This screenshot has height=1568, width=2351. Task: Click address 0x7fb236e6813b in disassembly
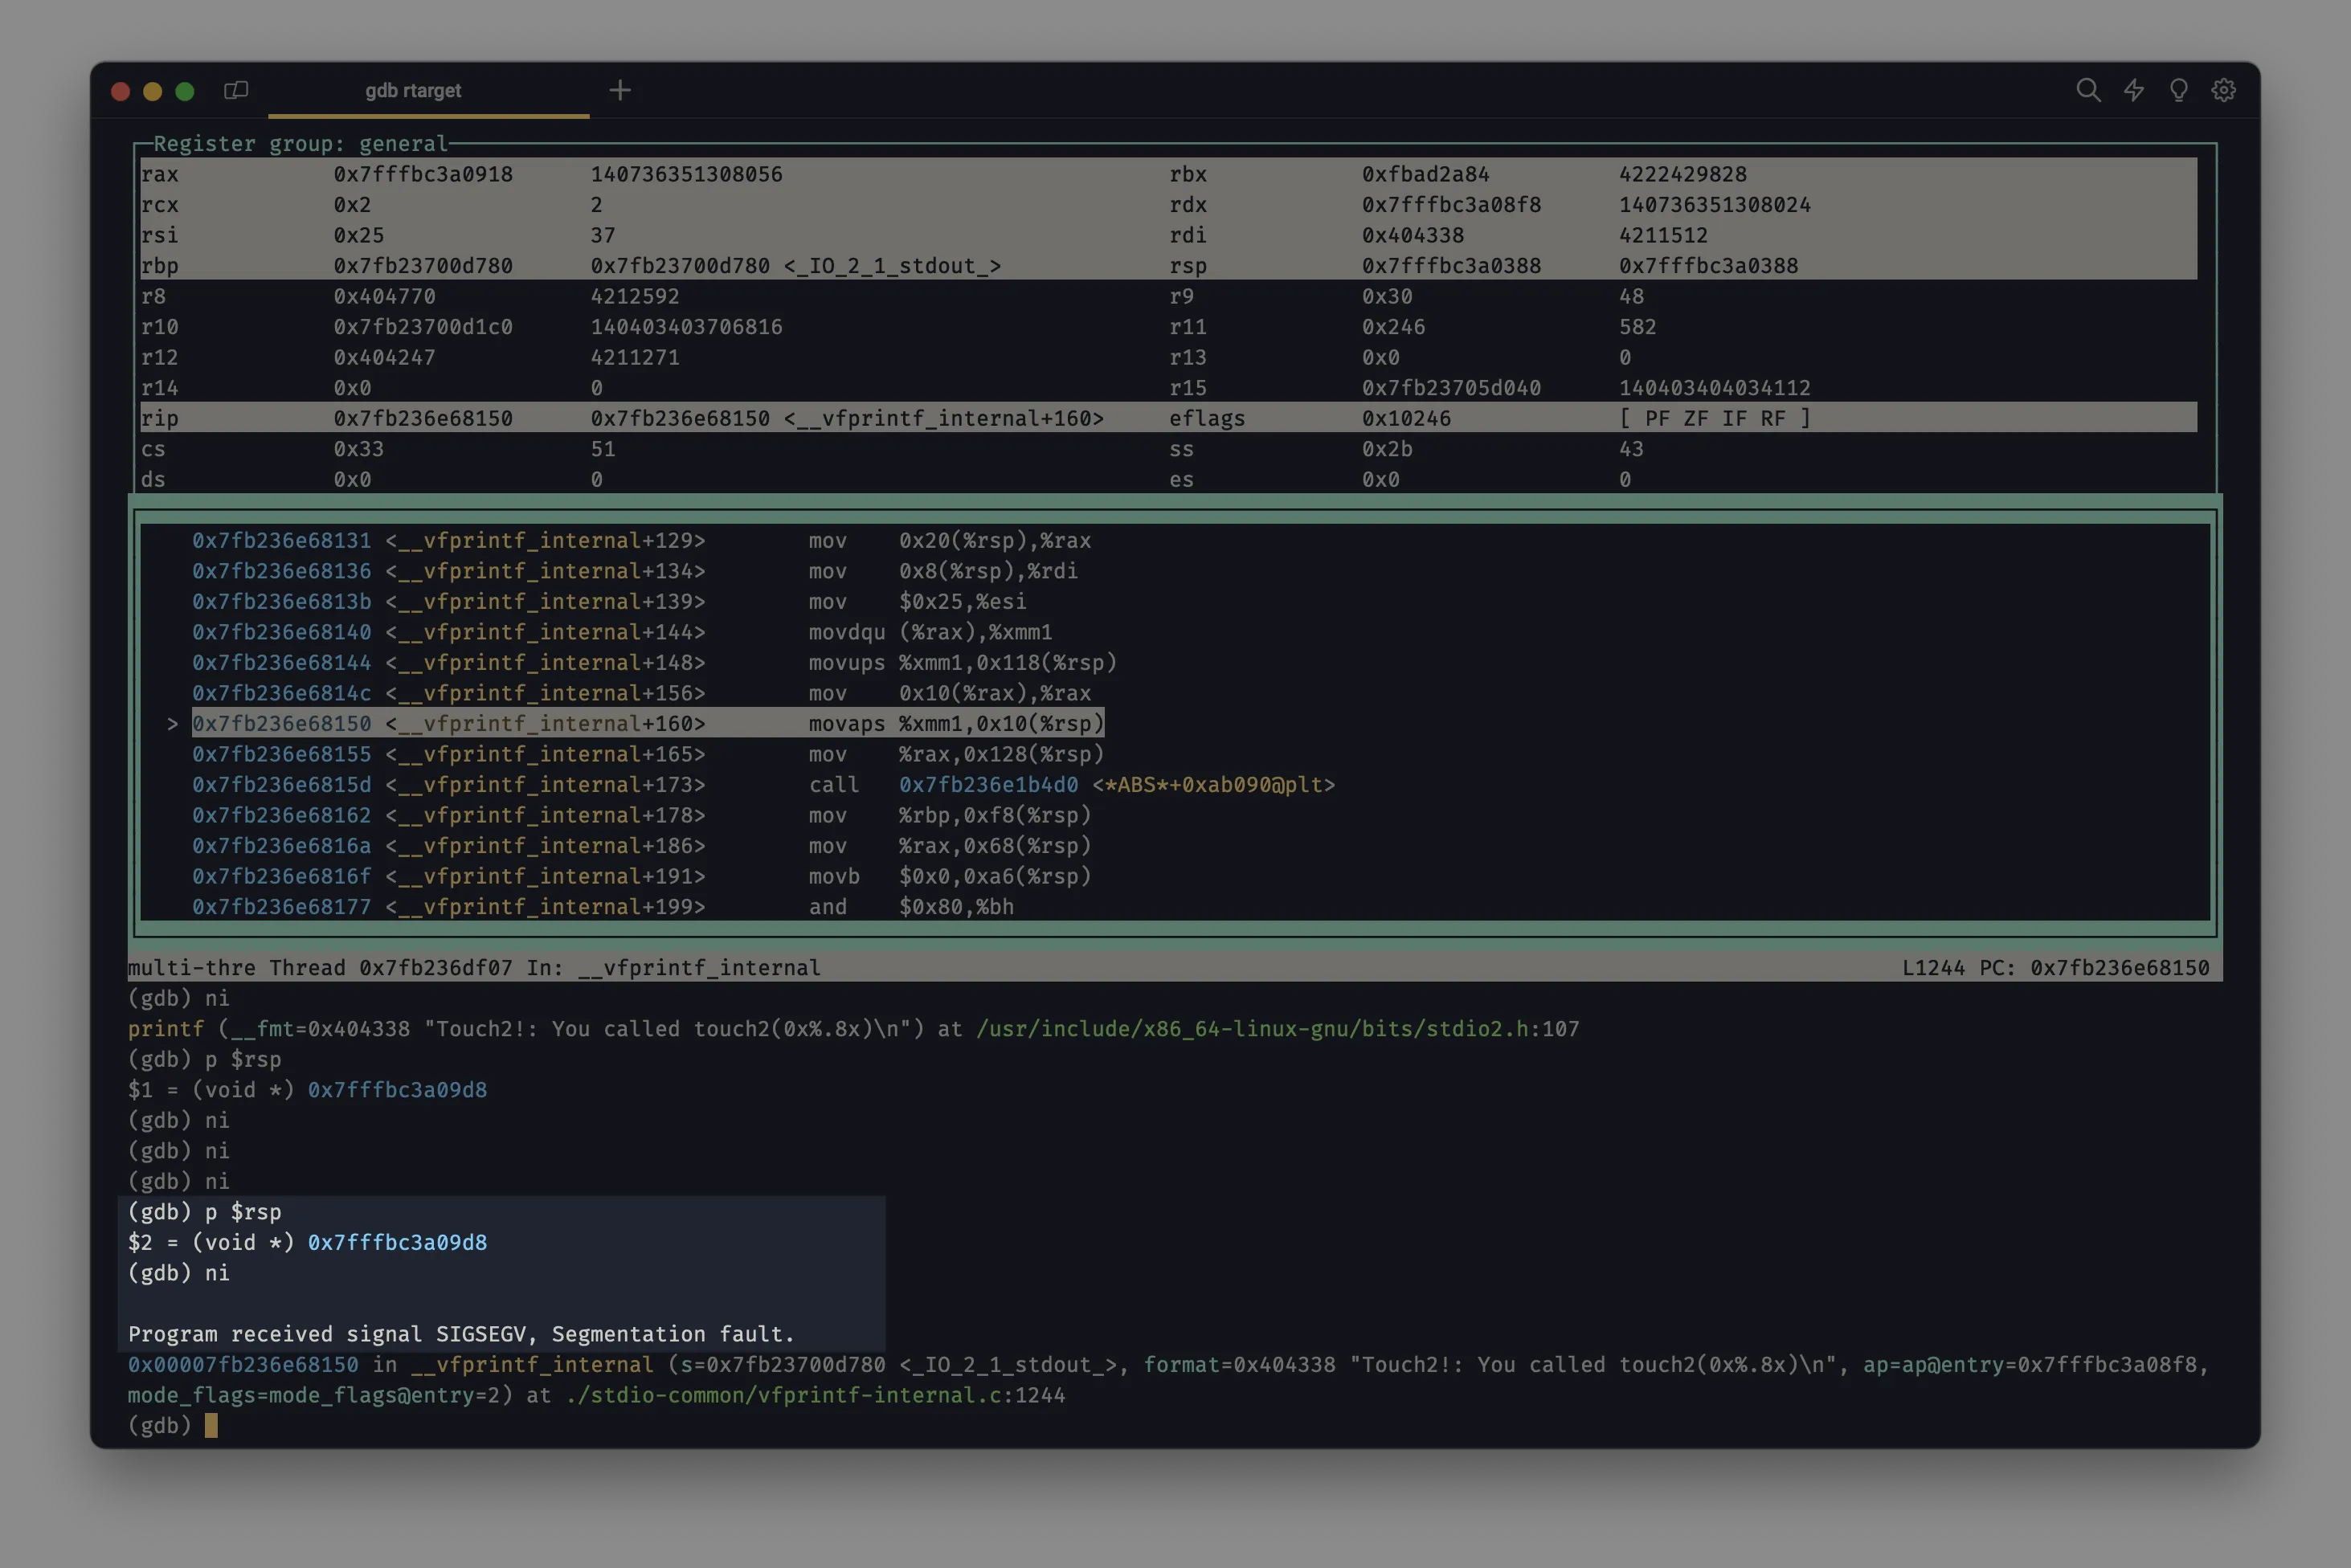(281, 601)
